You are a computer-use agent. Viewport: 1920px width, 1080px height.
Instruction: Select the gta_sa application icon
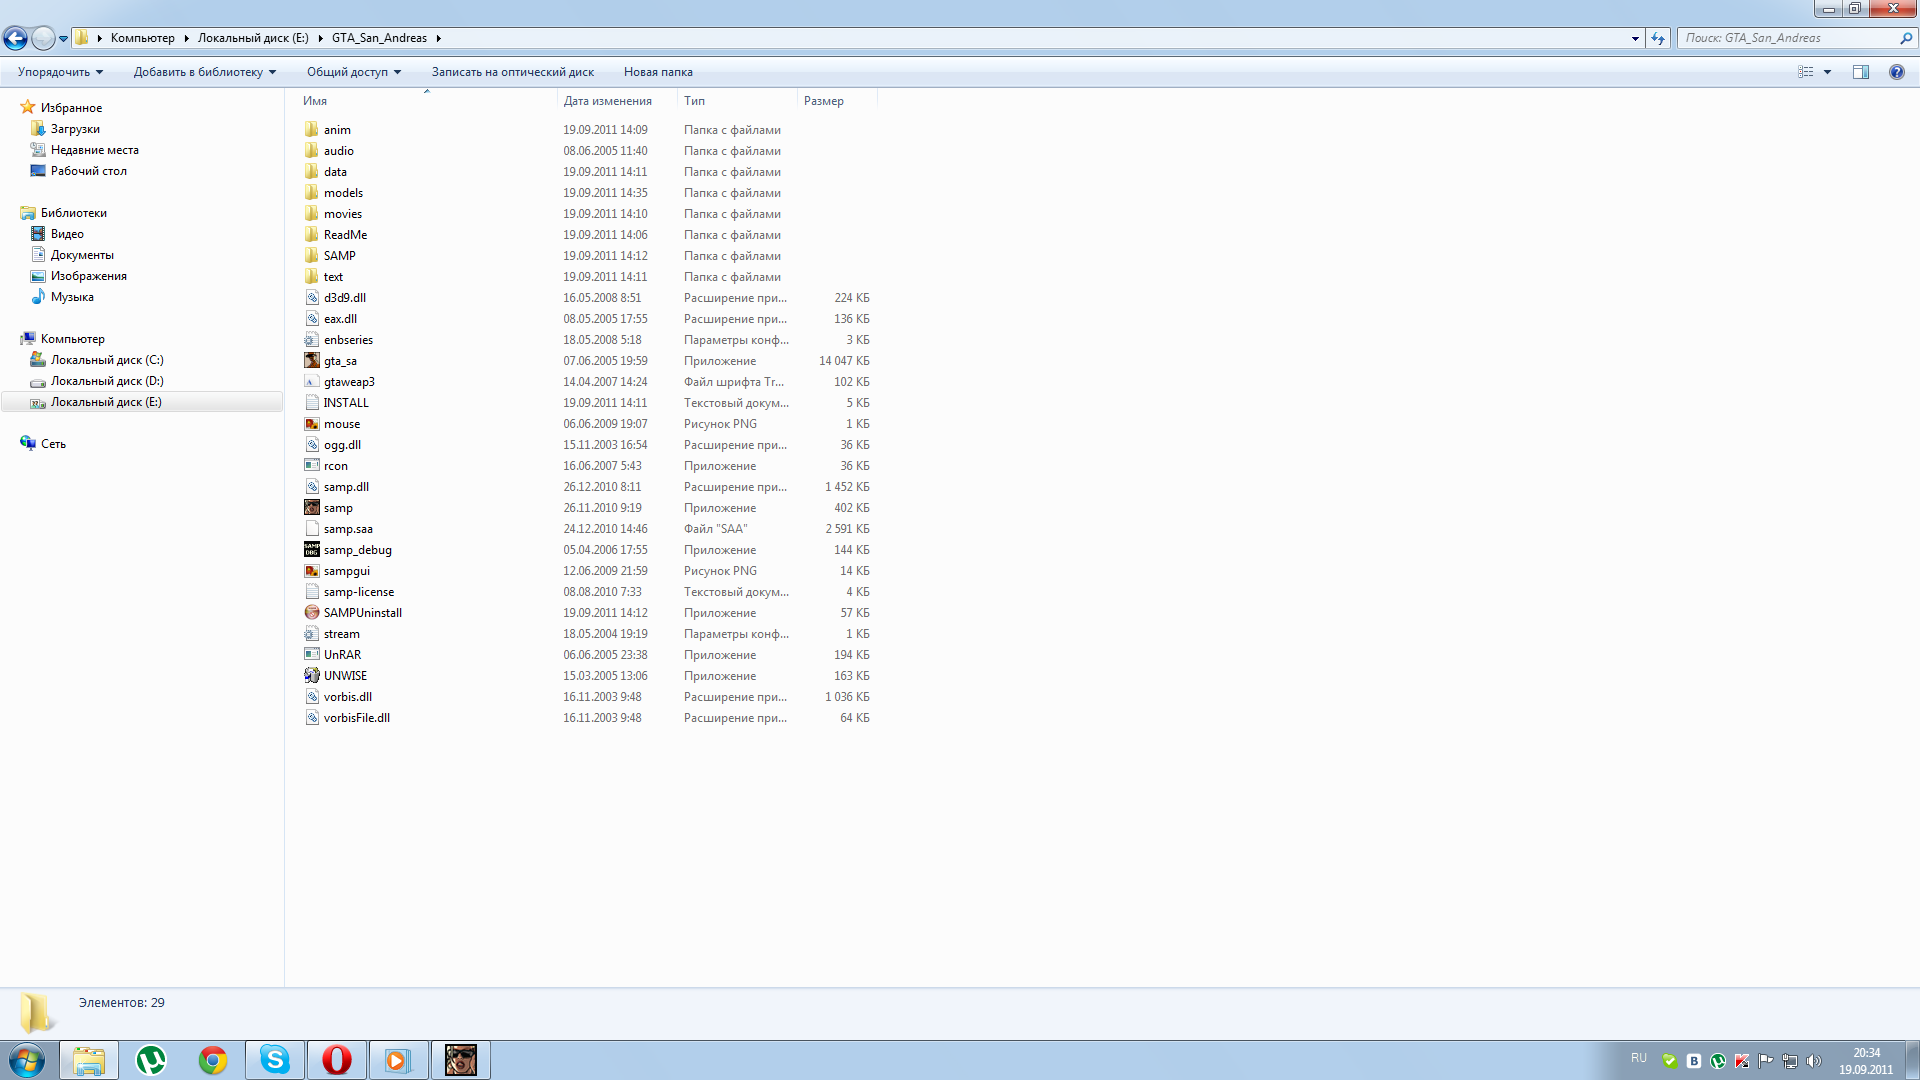point(311,361)
